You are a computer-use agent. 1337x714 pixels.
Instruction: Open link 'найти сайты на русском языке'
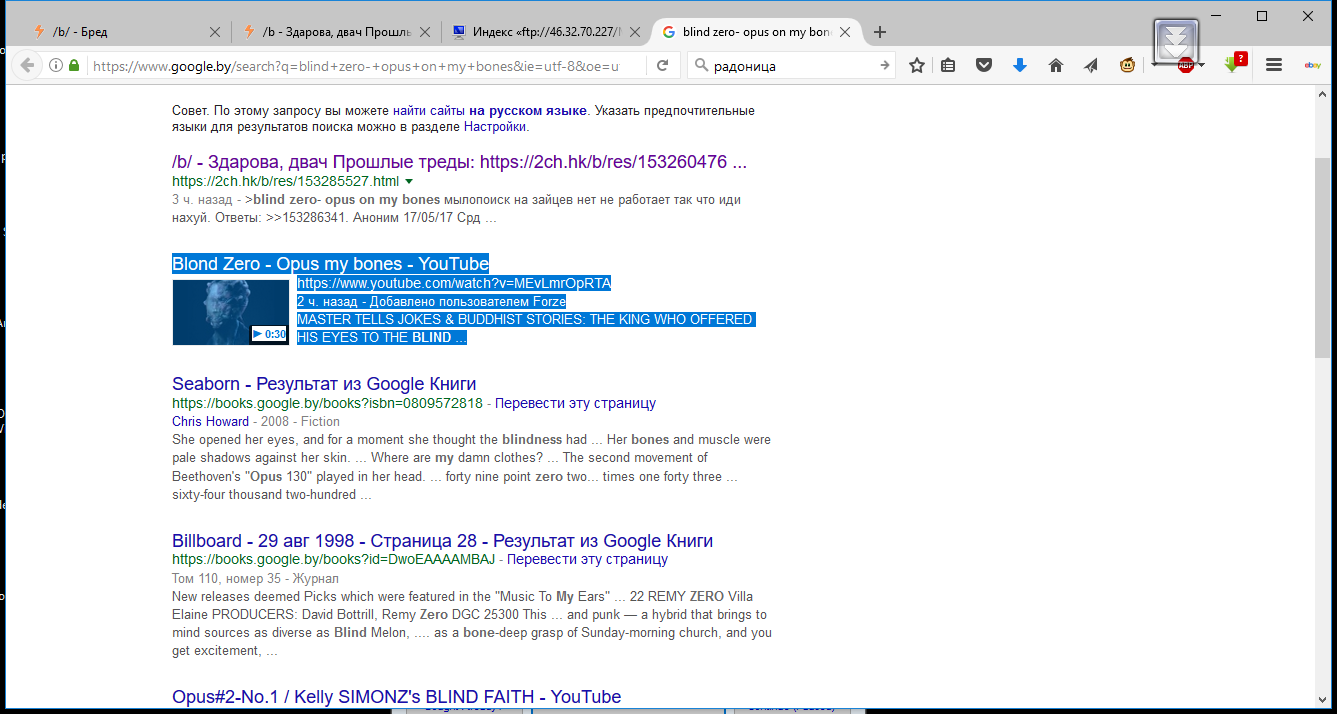click(490, 110)
